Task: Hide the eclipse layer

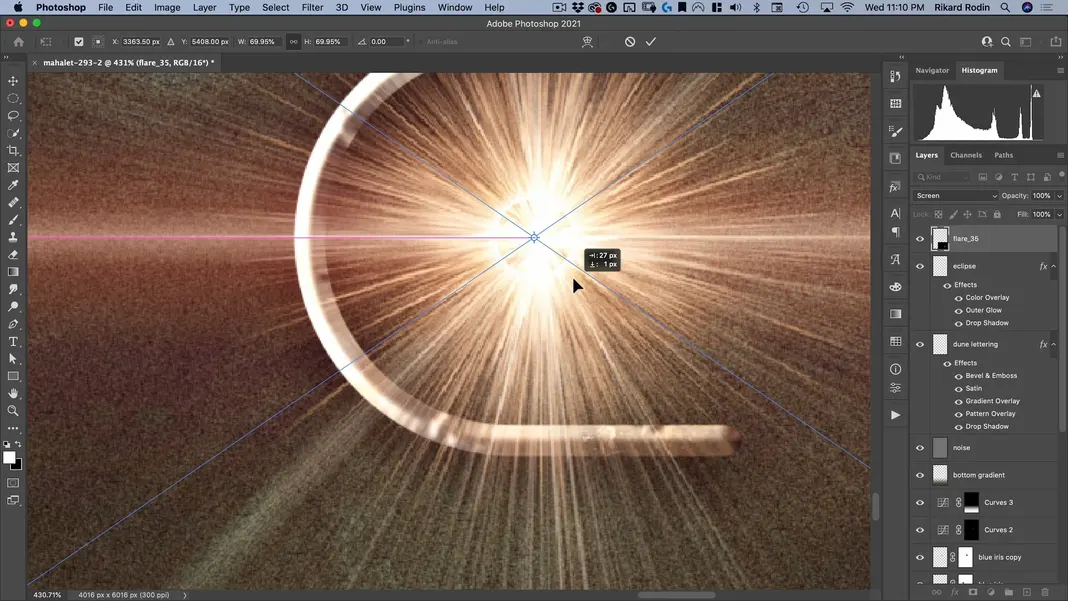Action: 920,266
